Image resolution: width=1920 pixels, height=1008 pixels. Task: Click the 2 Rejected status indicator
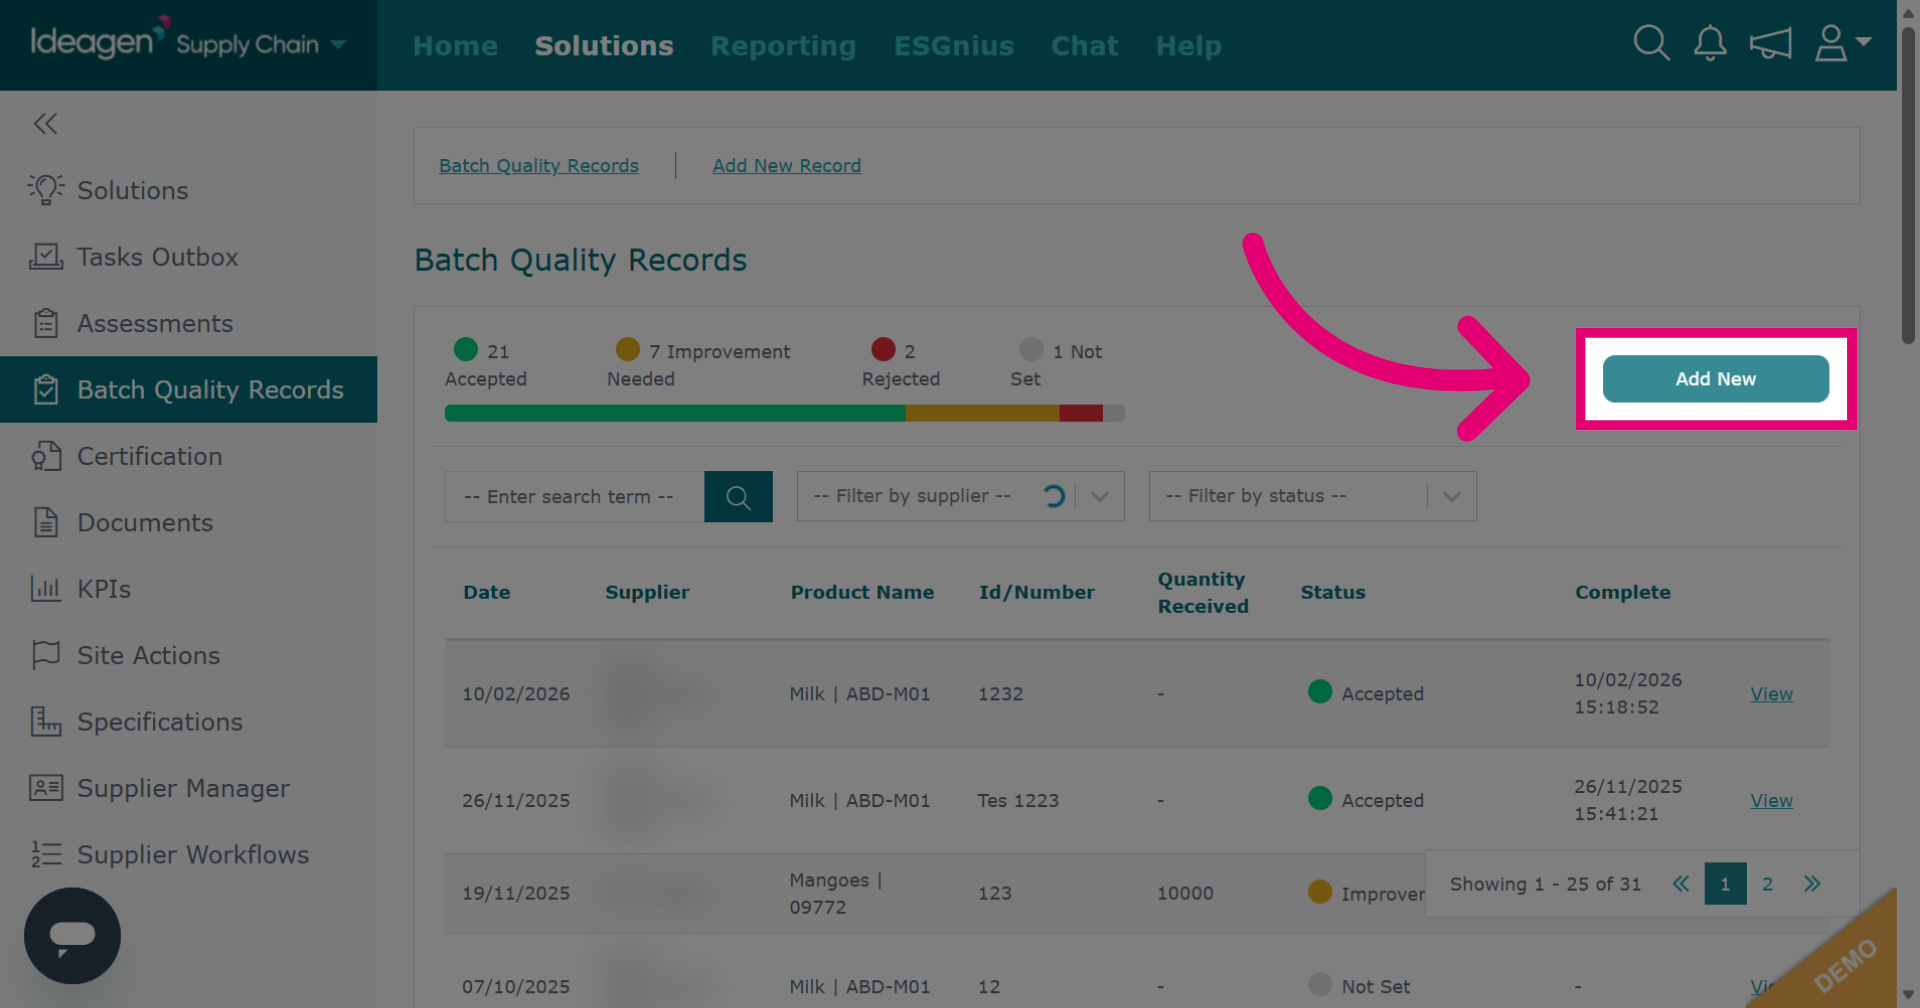tap(901, 364)
